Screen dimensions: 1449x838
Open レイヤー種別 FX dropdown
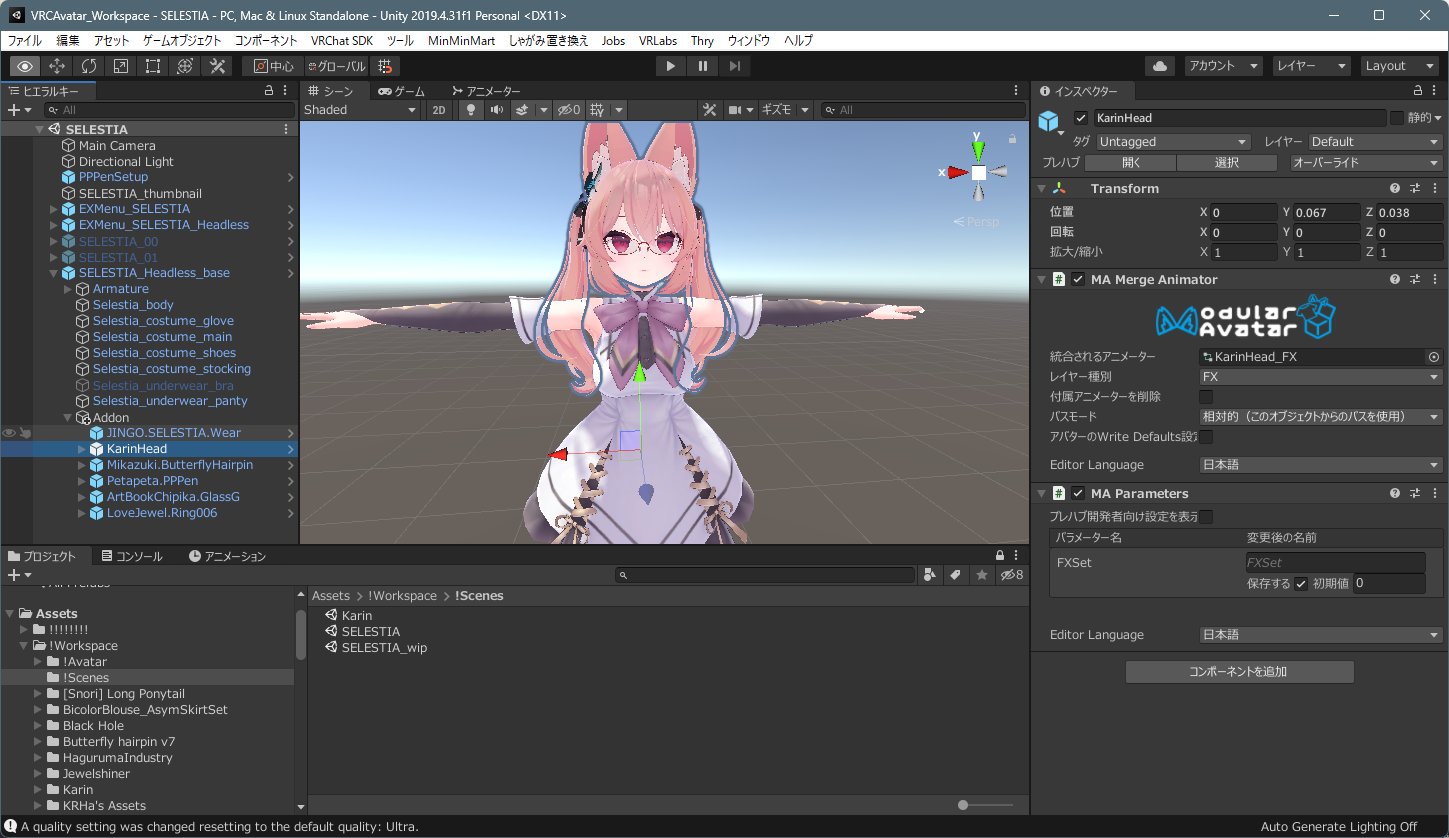1321,377
